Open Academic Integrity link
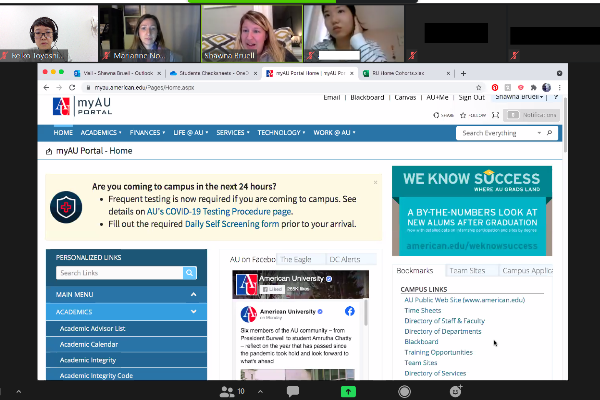Viewport: 600px width, 400px height. 88,360
